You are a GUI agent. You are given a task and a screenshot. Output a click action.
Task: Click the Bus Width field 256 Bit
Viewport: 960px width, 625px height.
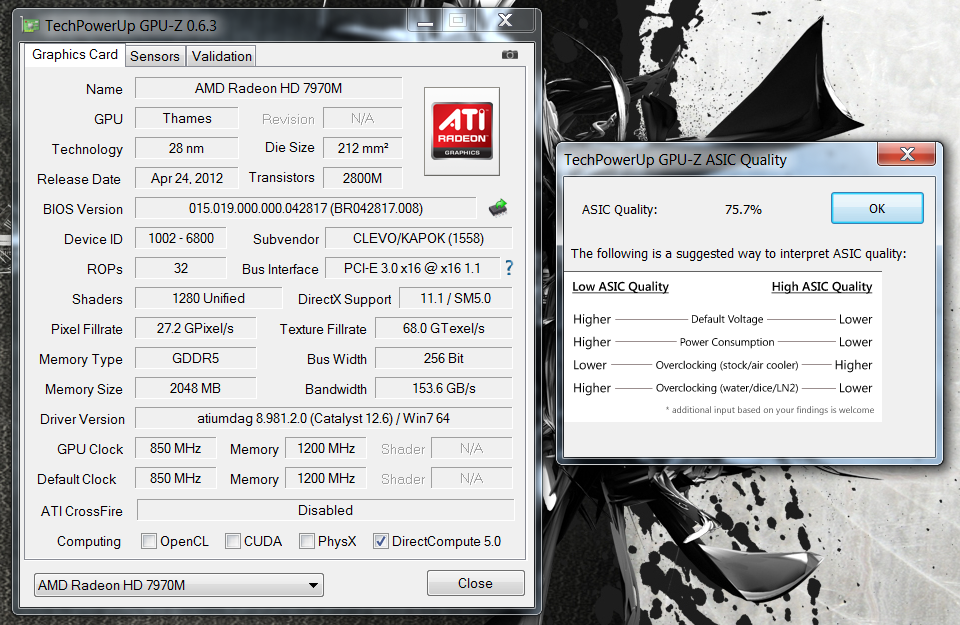(x=444, y=358)
